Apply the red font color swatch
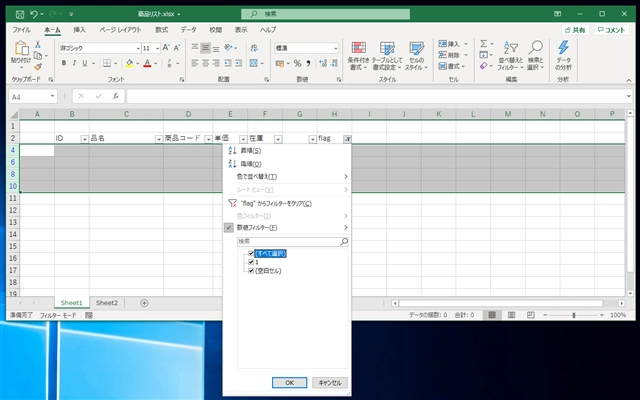 click(x=147, y=63)
